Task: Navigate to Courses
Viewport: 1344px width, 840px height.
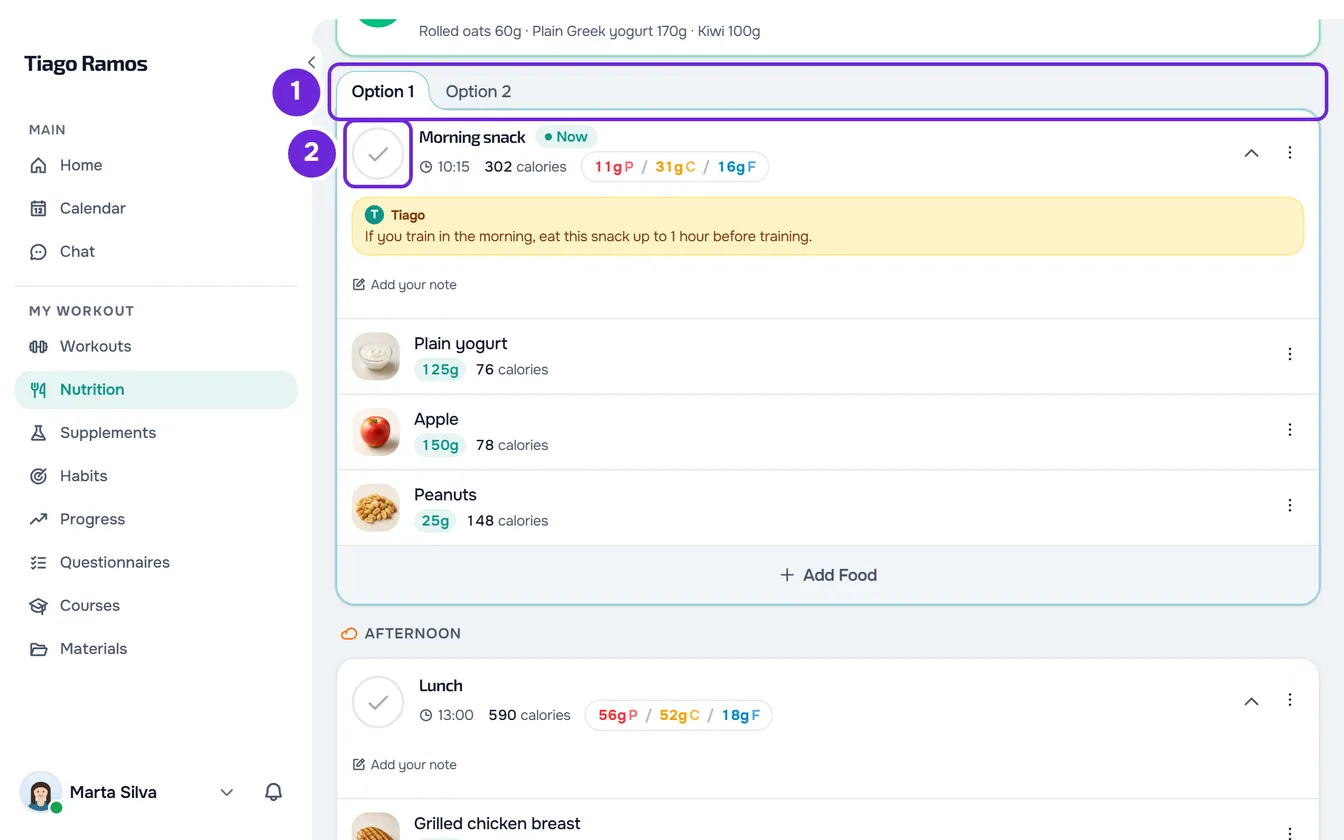Action: 156,605
